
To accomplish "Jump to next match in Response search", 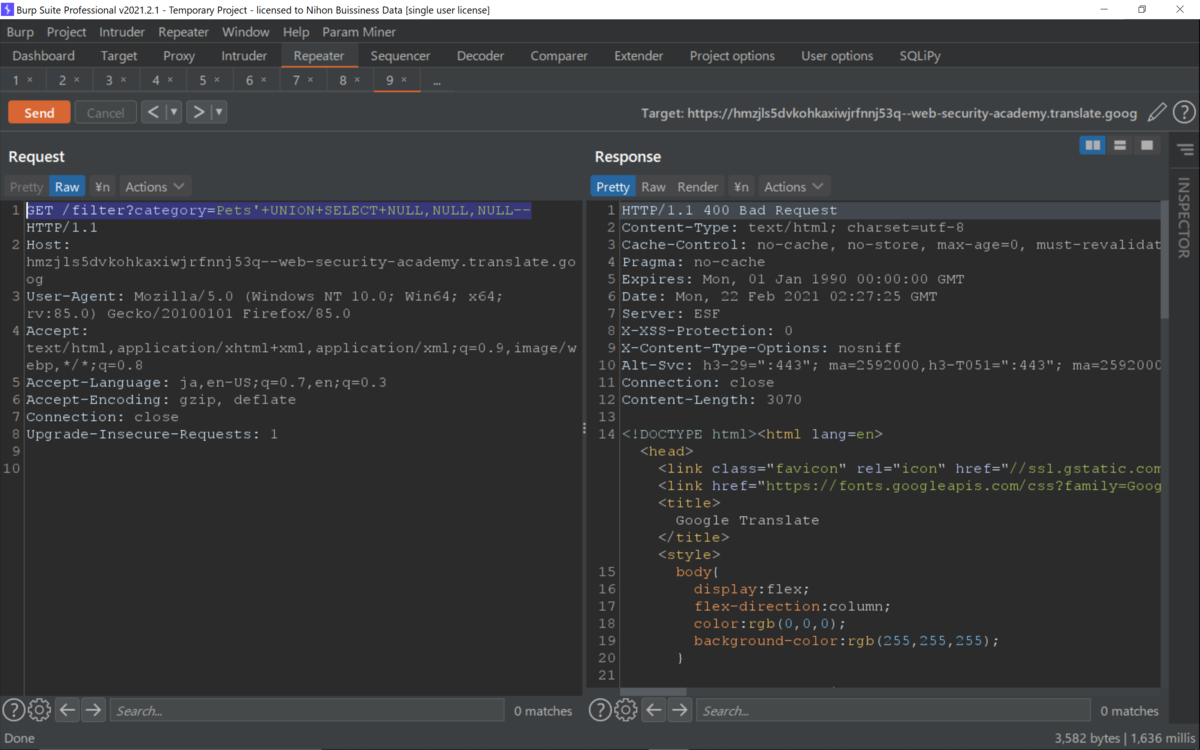I will [x=680, y=710].
